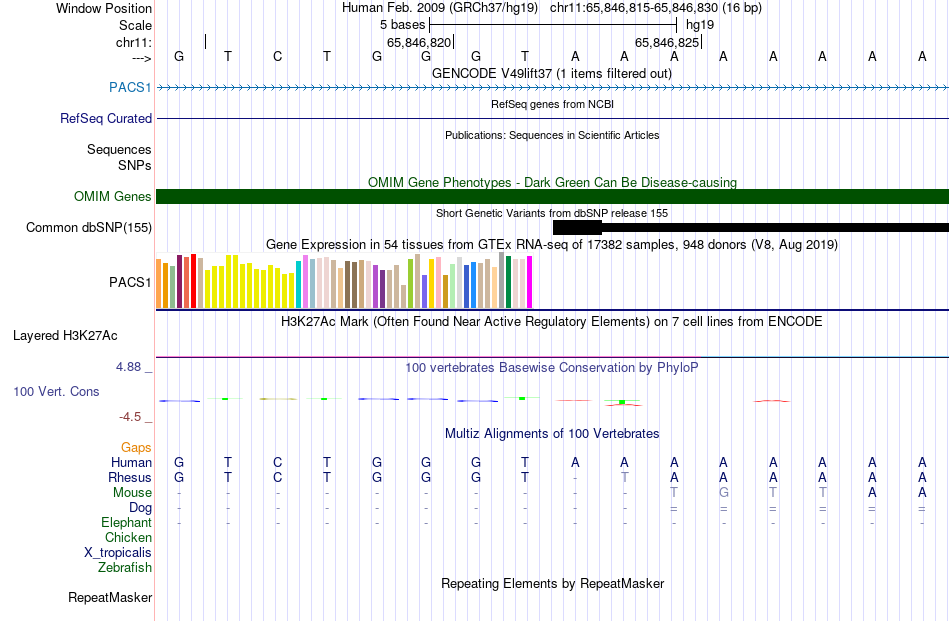Open the Short Genetic Variants from dbSNP title

[x=552, y=213]
